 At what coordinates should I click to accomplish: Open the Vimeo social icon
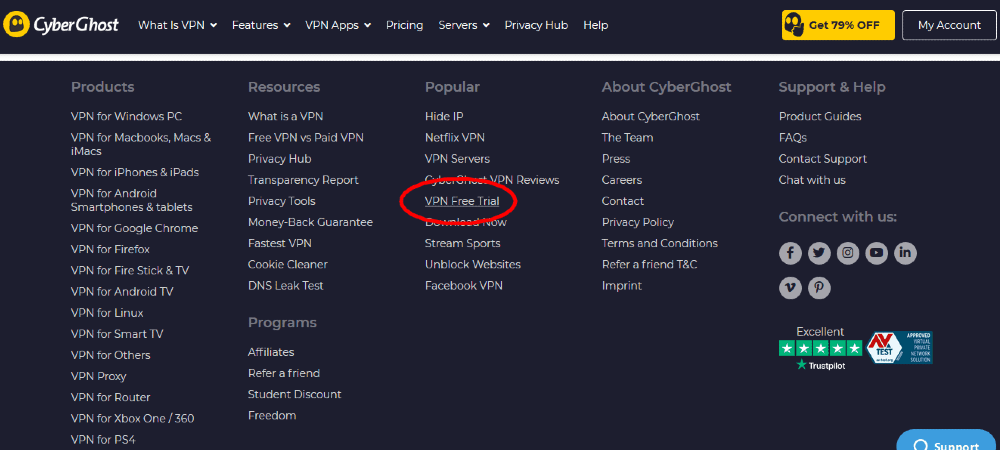[790, 288]
